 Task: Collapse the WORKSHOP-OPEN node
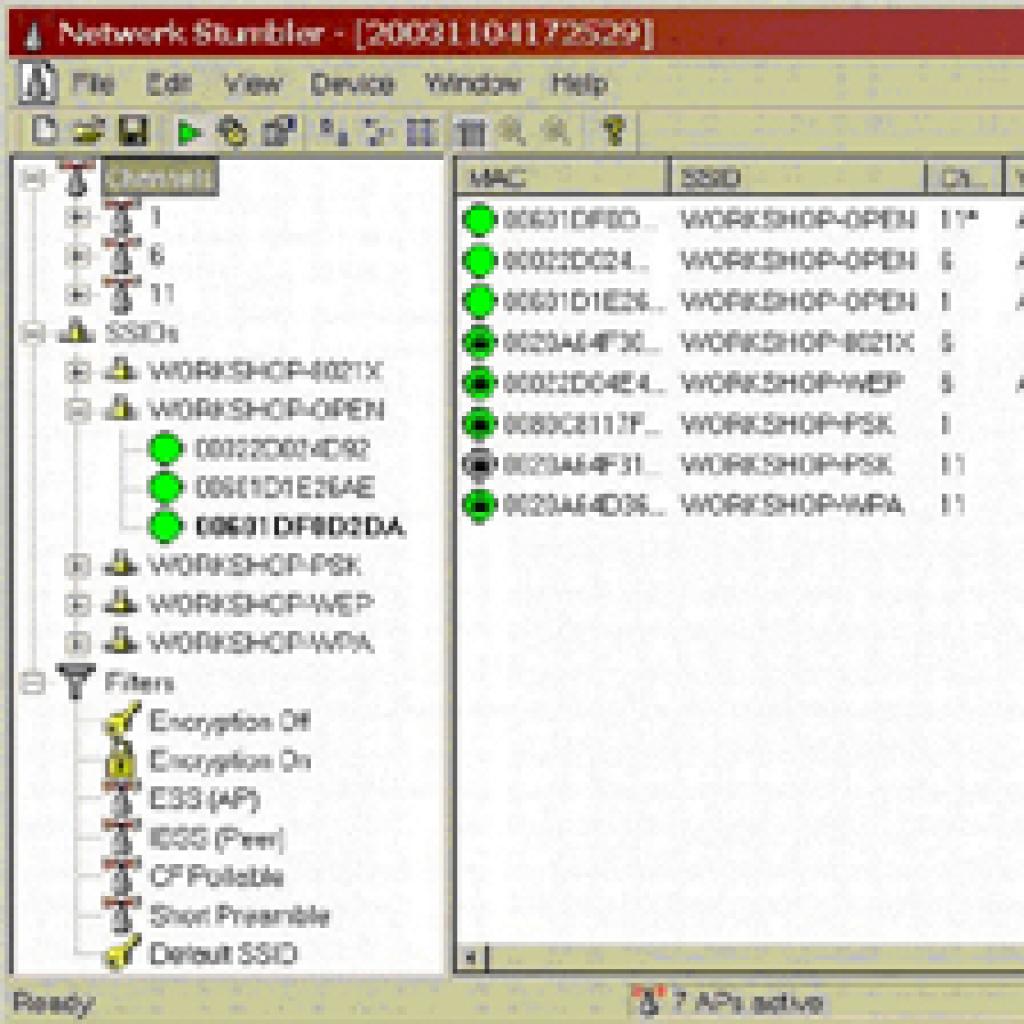(x=77, y=410)
